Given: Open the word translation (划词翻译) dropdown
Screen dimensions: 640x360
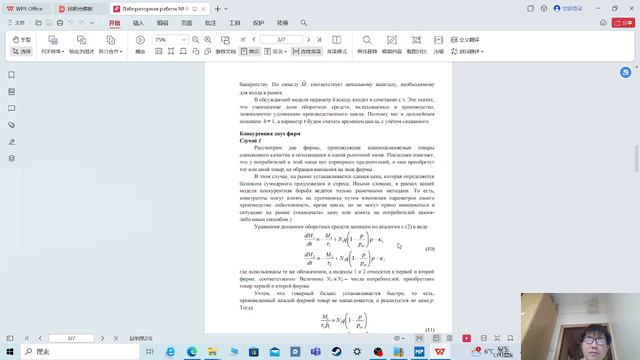Looking at the screenshot, I should (467, 51).
